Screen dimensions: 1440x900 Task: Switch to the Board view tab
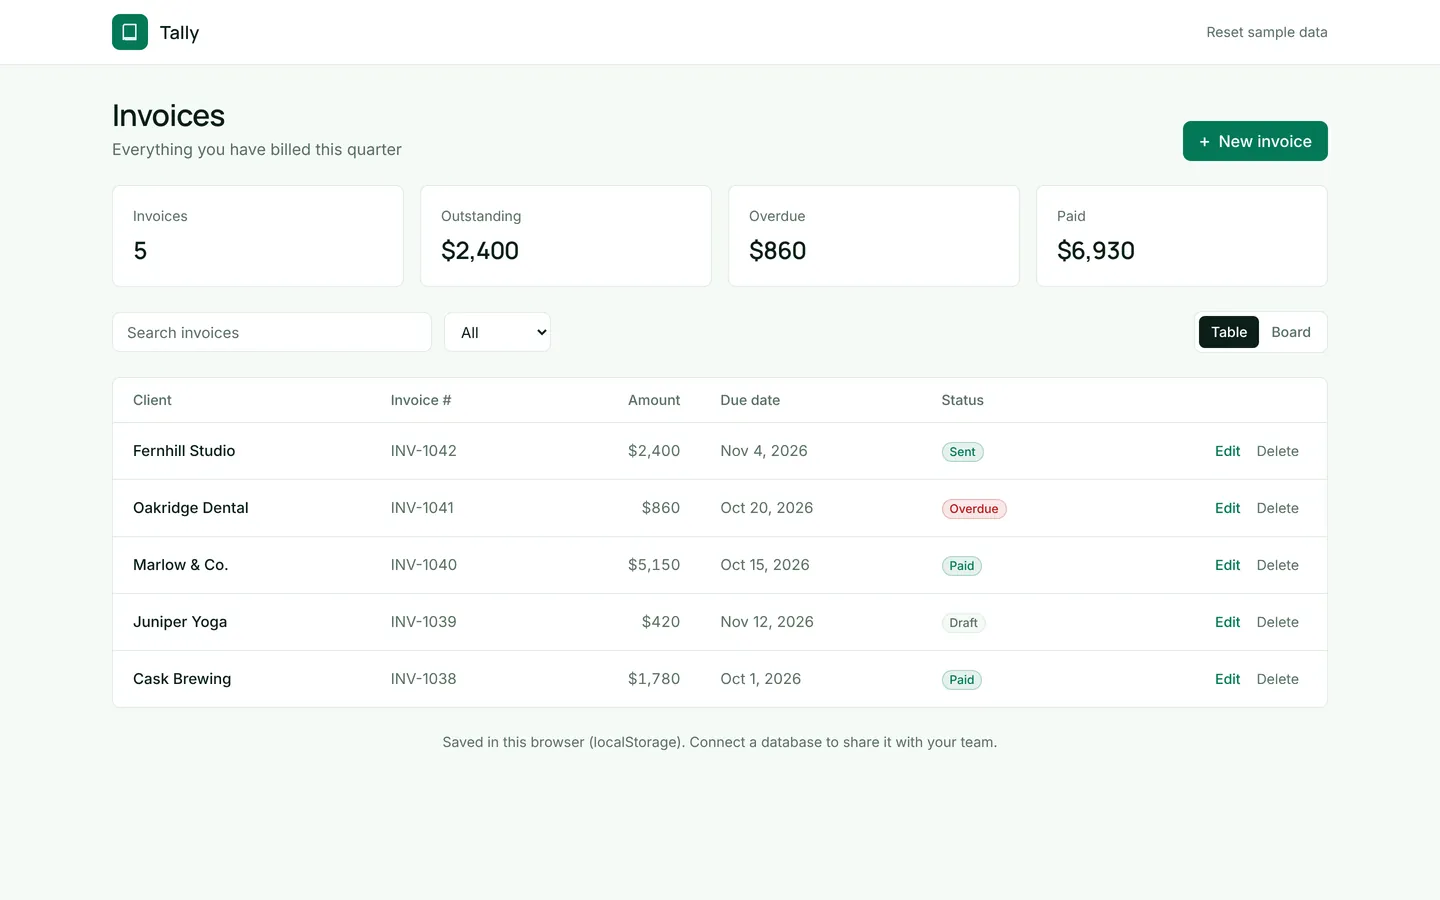click(x=1291, y=332)
